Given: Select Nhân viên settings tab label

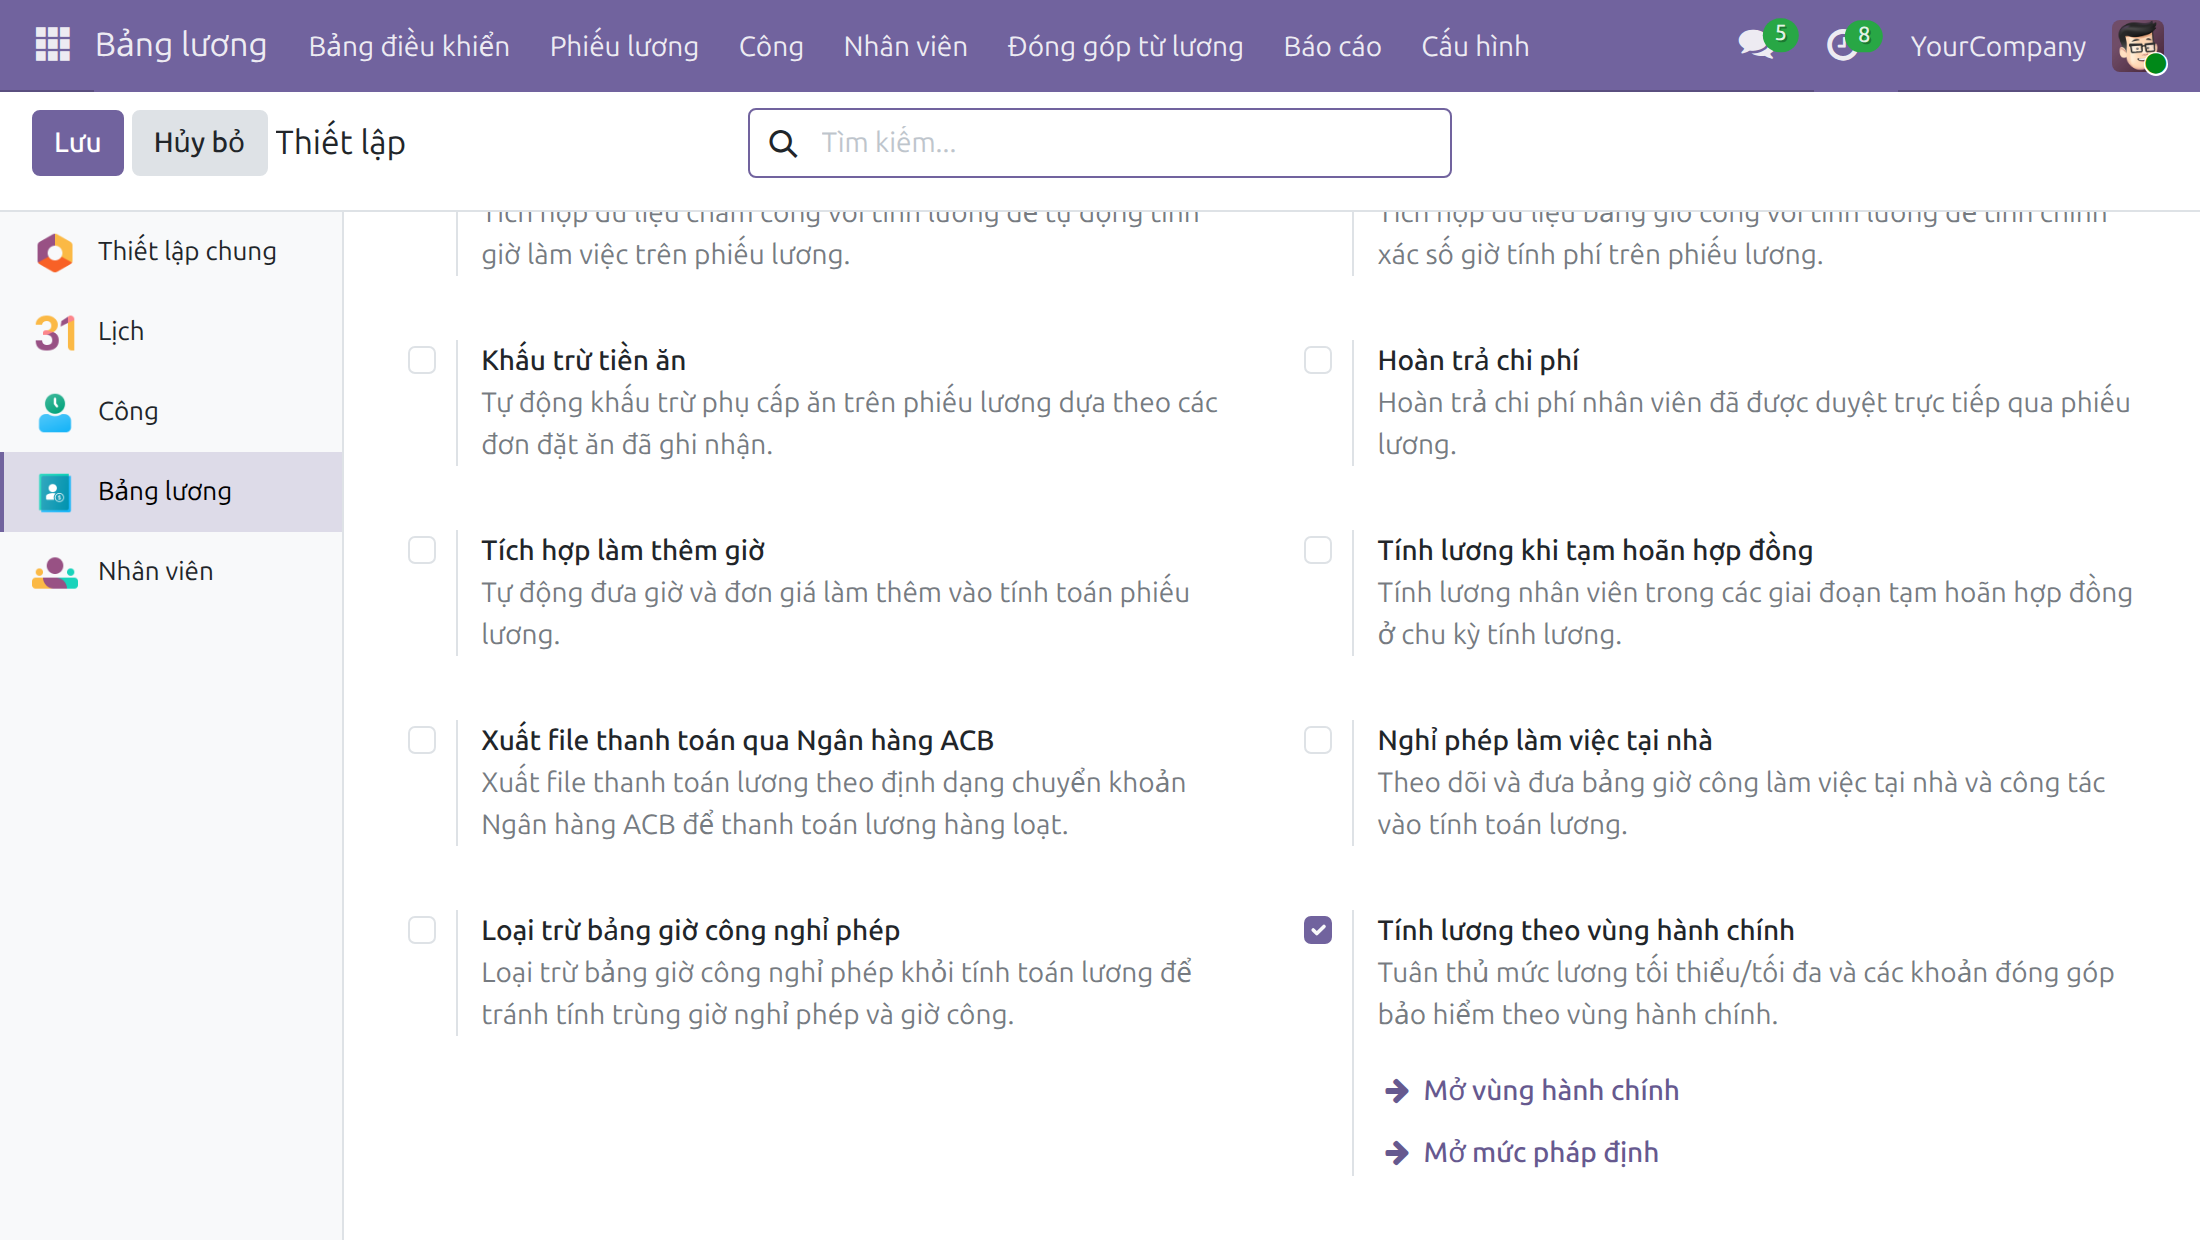Looking at the screenshot, I should pos(156,571).
